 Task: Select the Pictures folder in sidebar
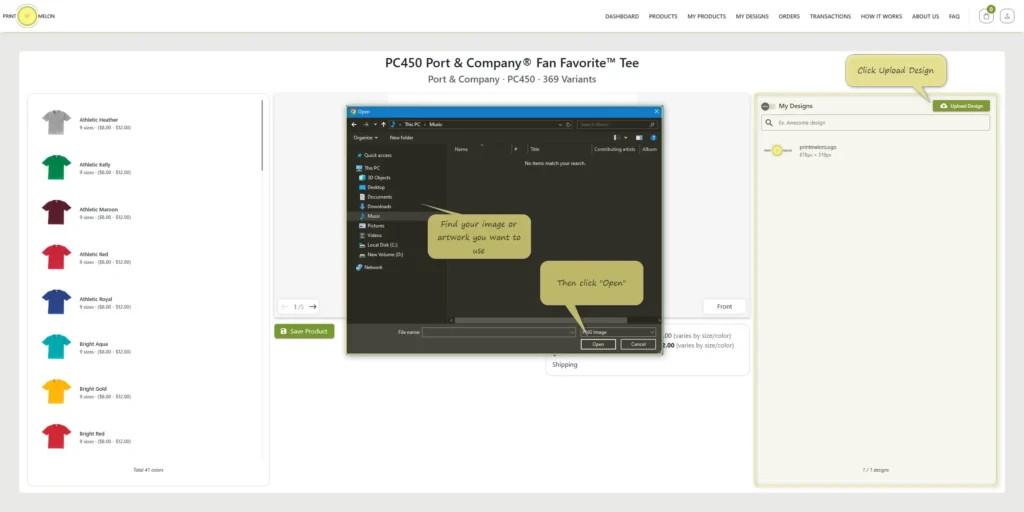coord(376,225)
